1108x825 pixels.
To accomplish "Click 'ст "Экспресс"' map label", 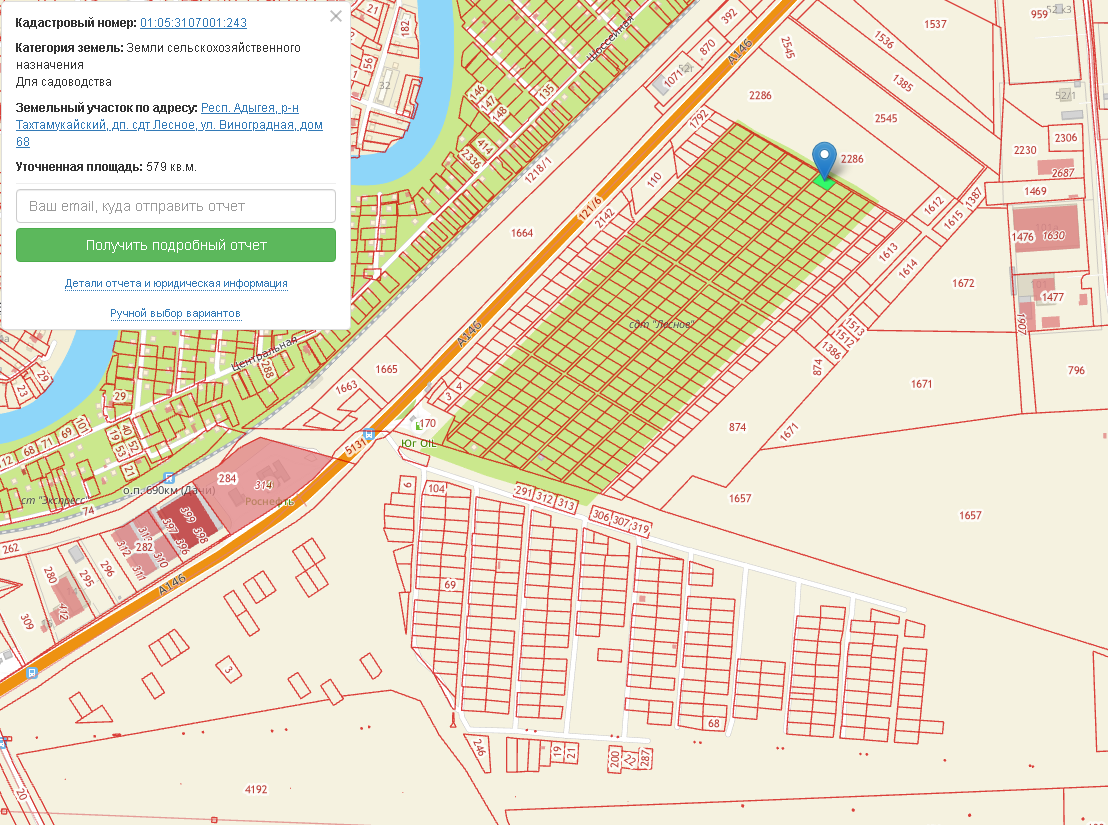I will click(x=53, y=500).
